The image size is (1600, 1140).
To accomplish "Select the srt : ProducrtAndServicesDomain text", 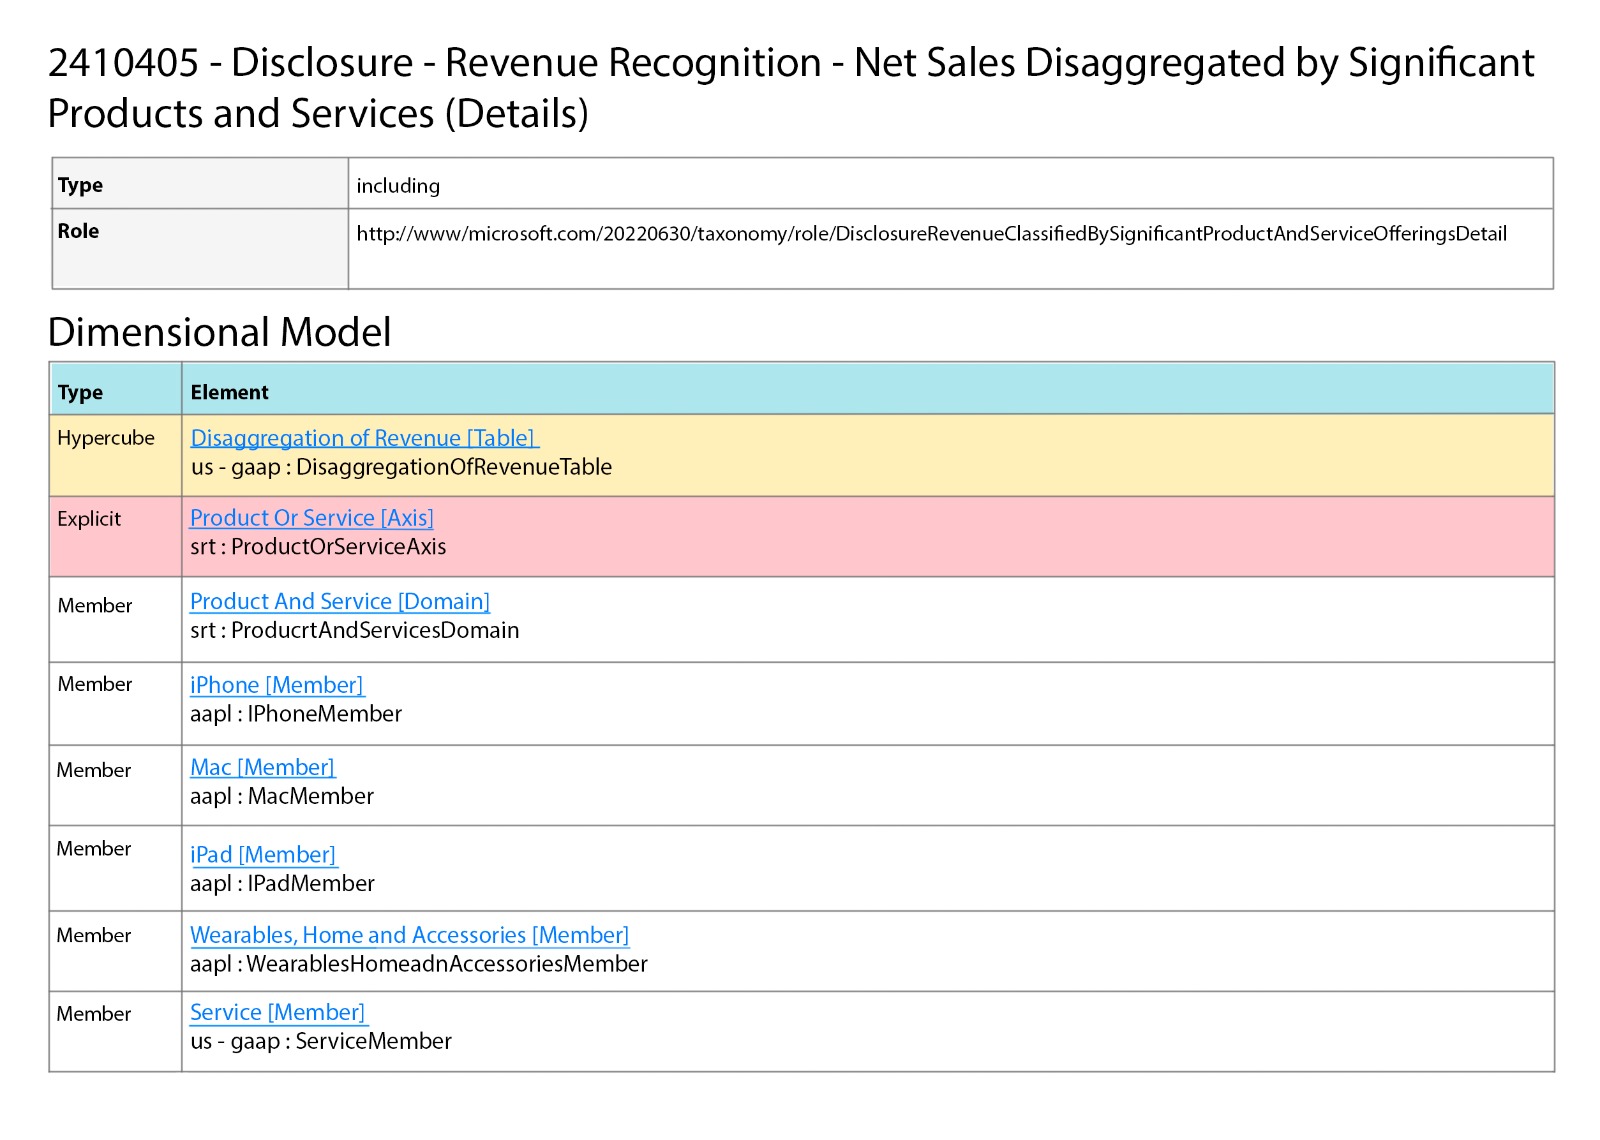I will tap(355, 630).
